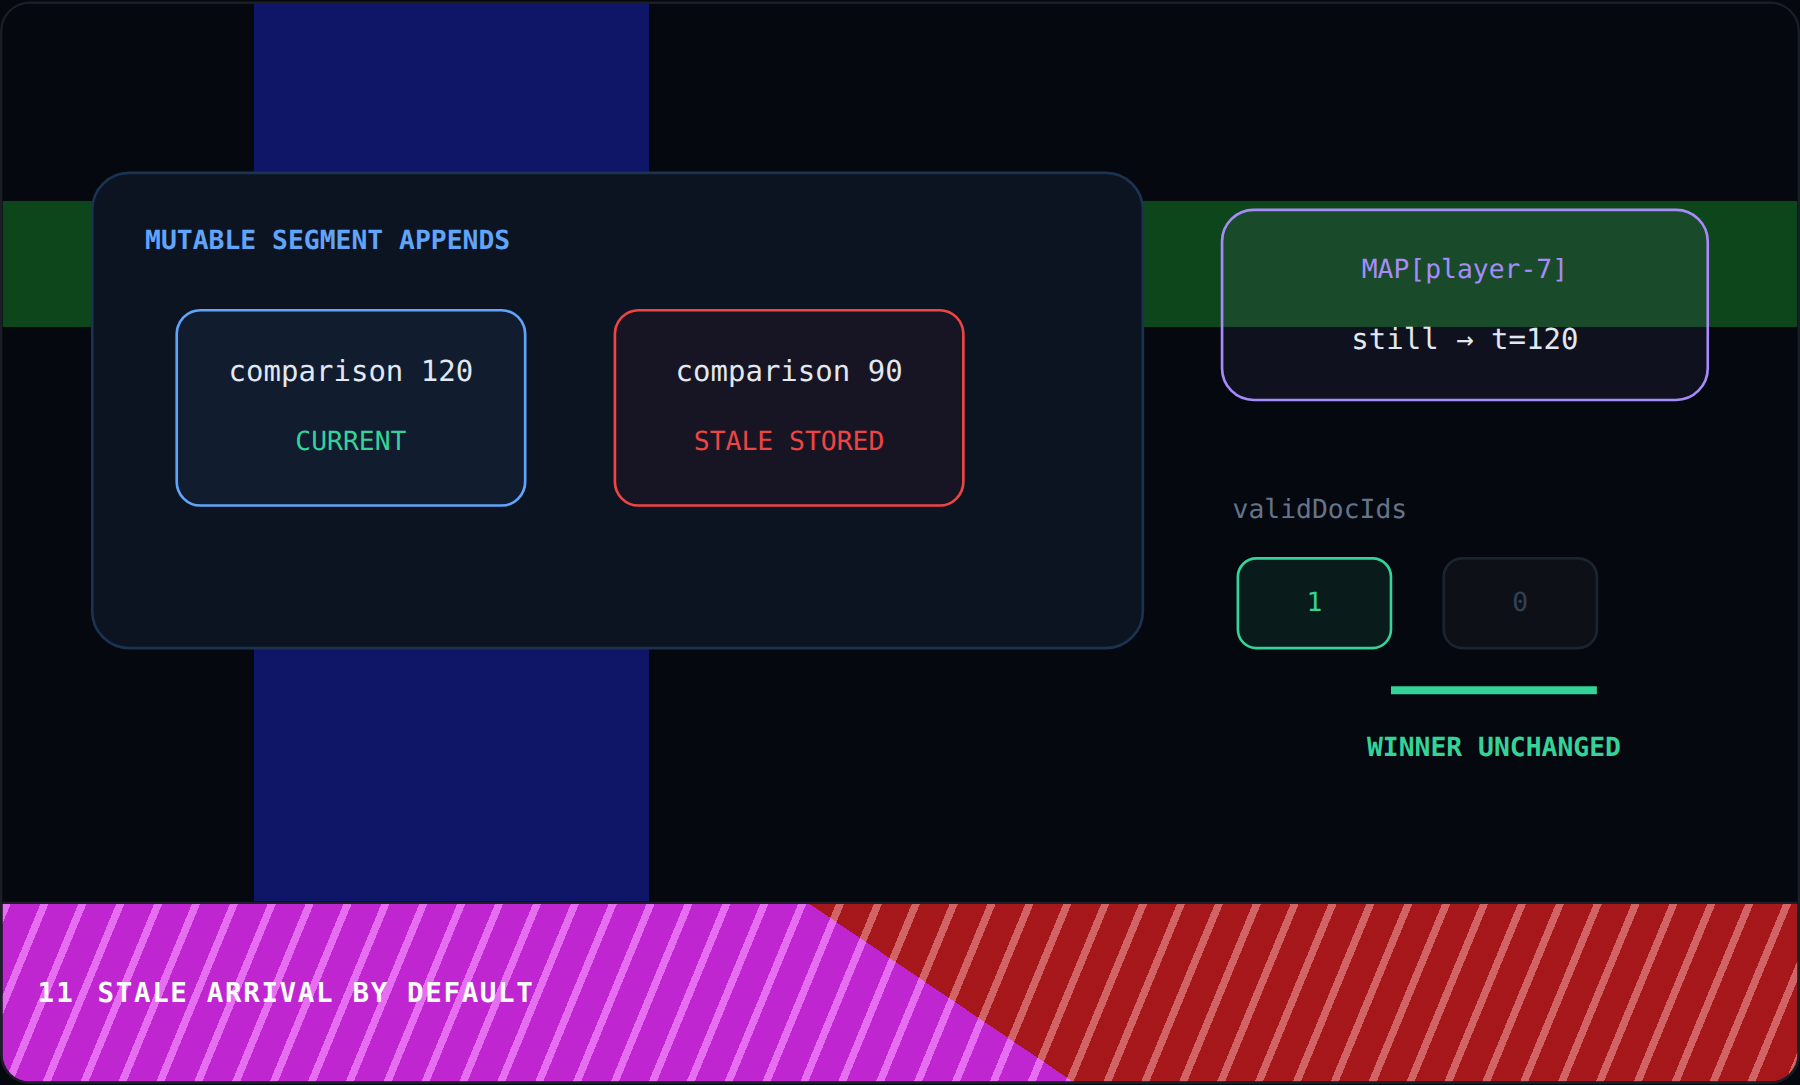The height and width of the screenshot is (1085, 1800).
Task: Click the comparison 90 STALE STORED card
Action: 789,408
